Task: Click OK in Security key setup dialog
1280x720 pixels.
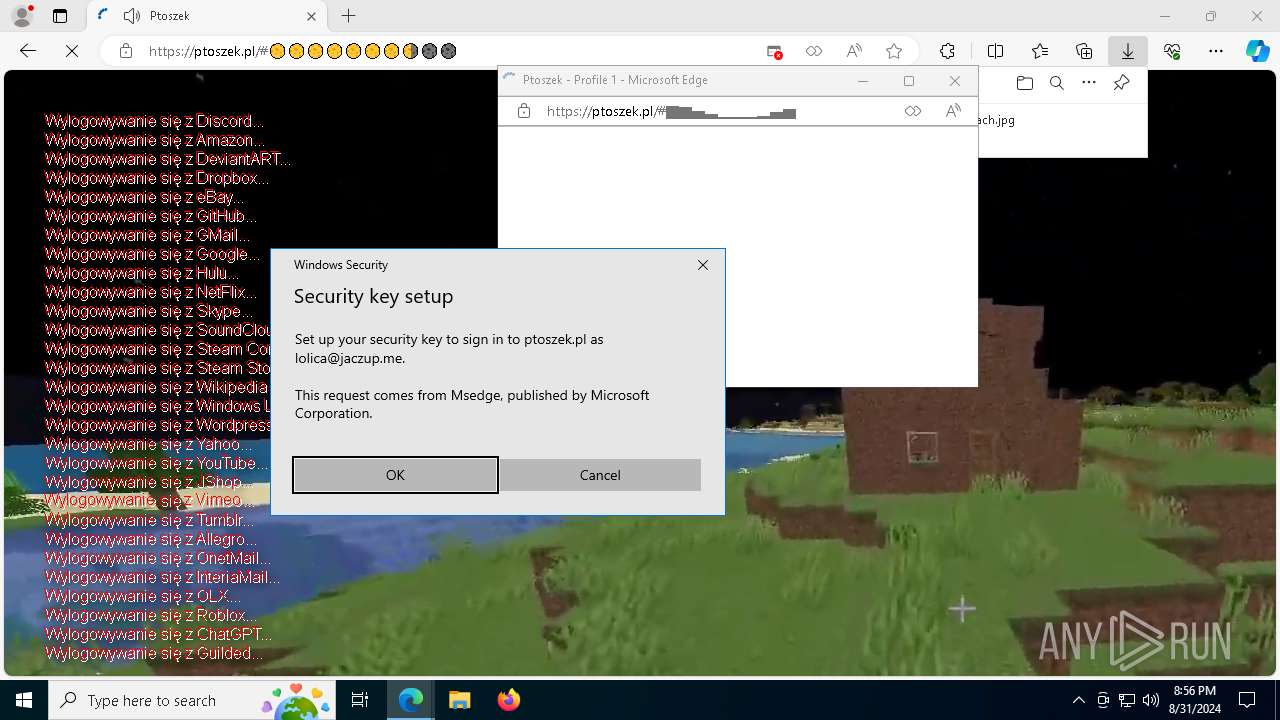Action: tap(395, 475)
